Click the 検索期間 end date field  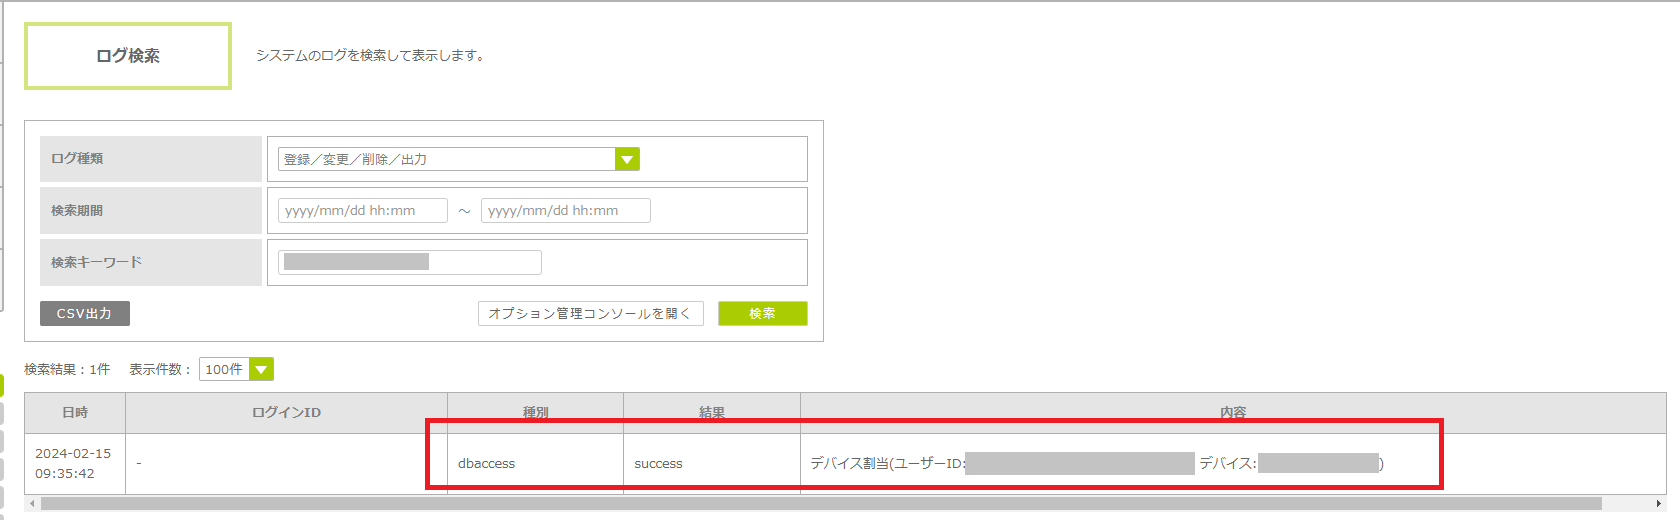pyautogui.click(x=565, y=210)
